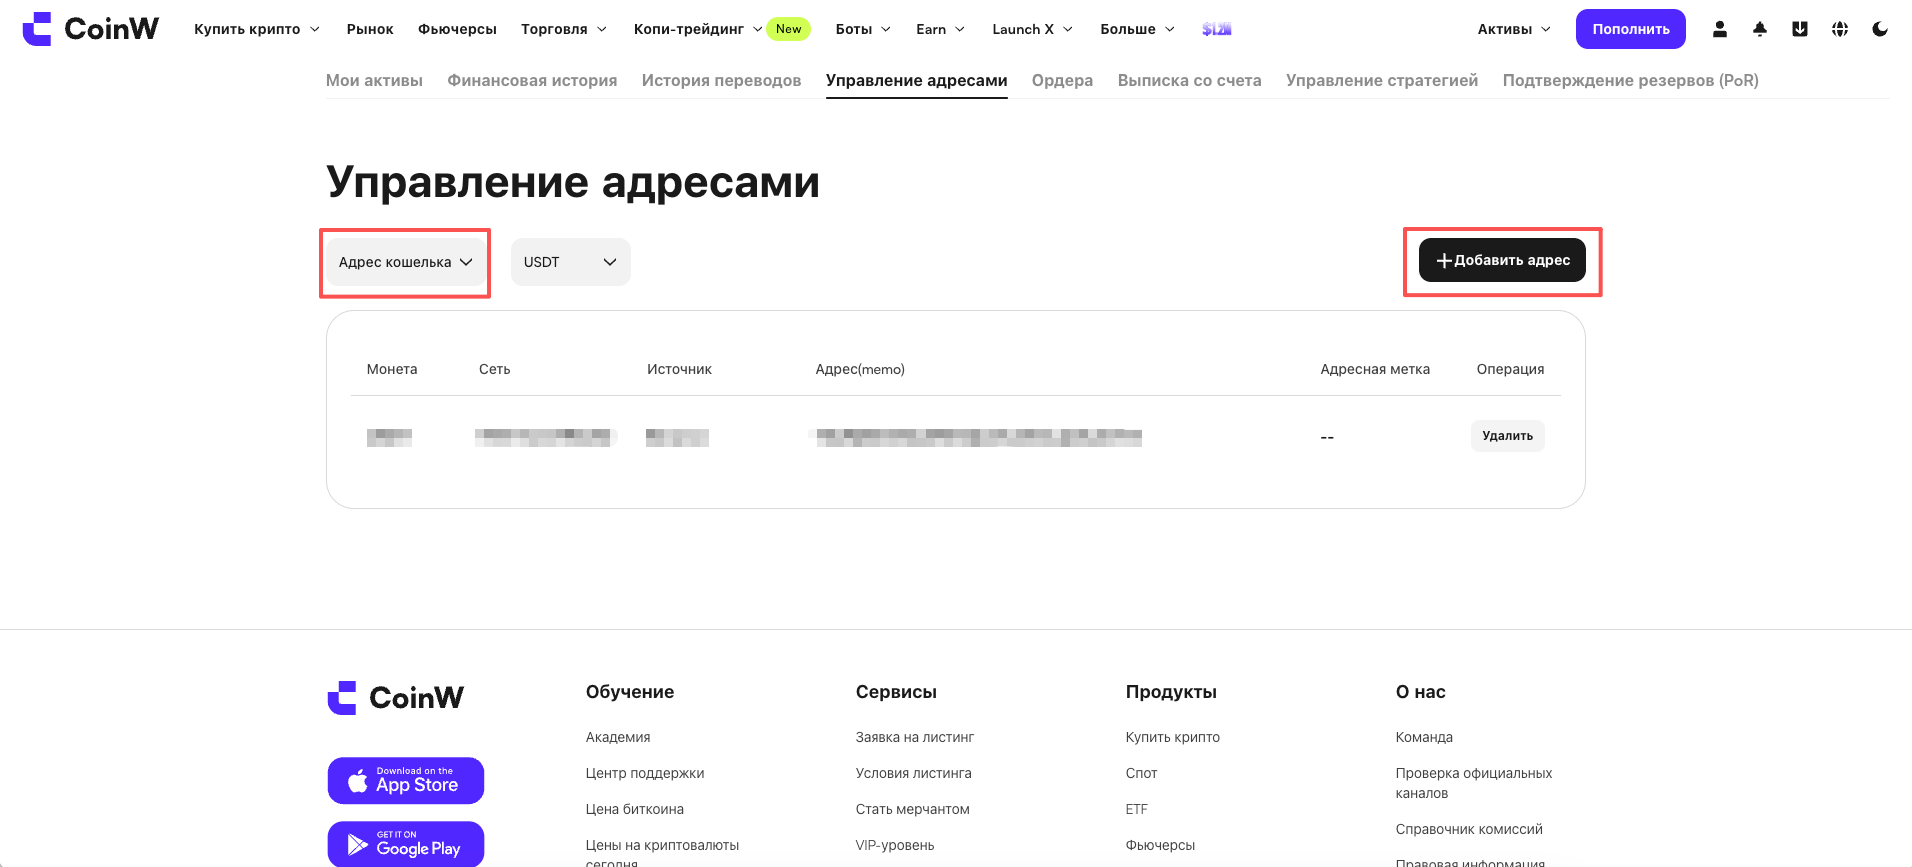Screen dimensions: 1912x867
Task: Open the Условия листинга link
Action: [x=913, y=773]
